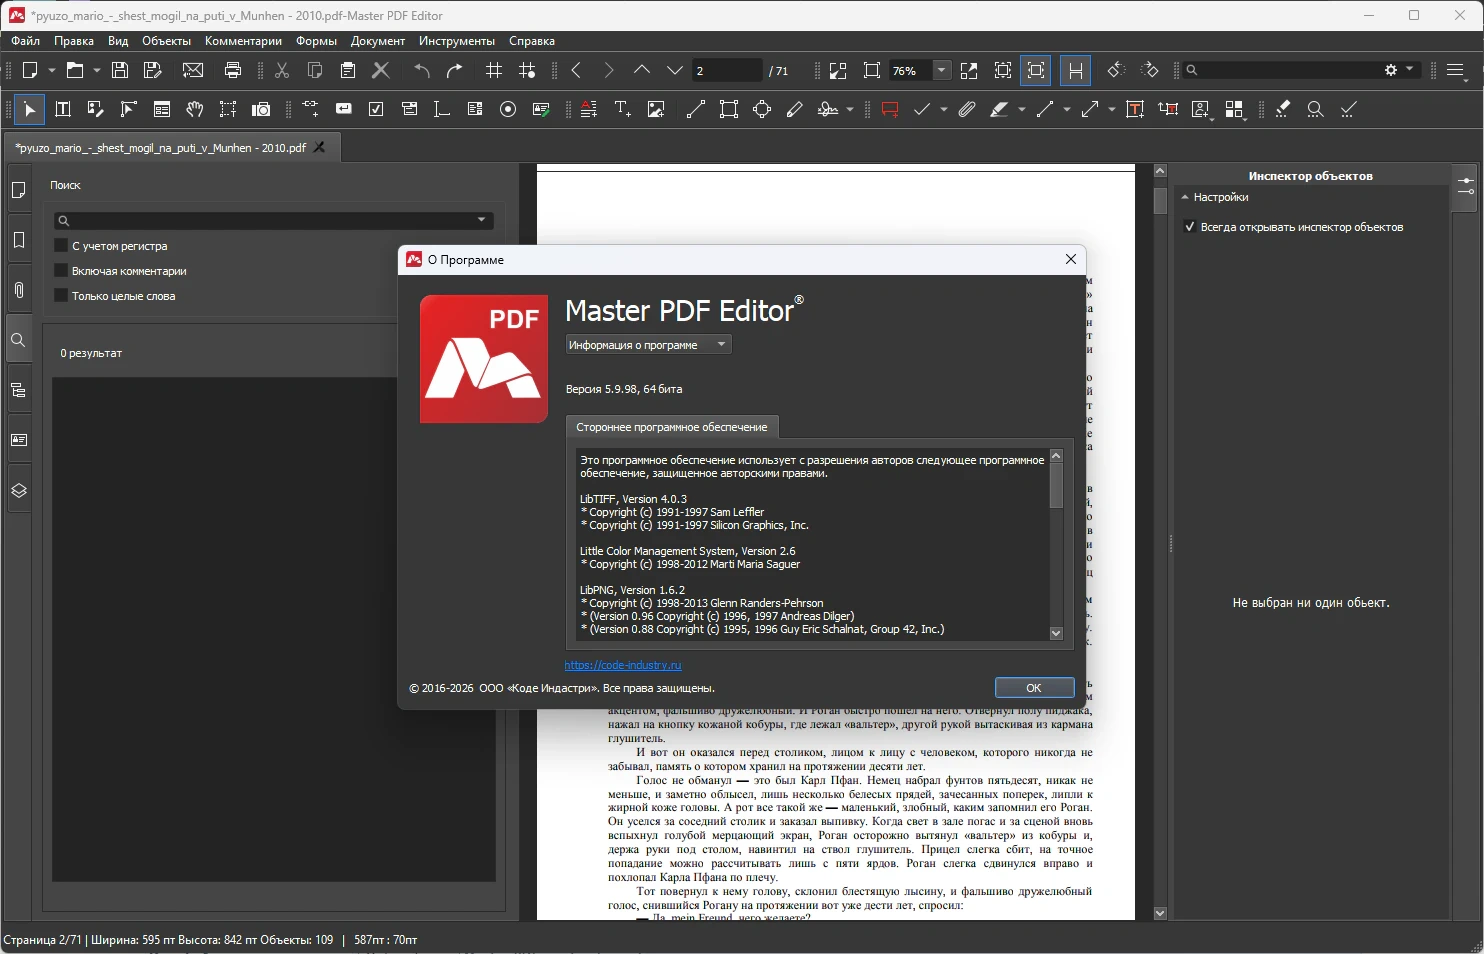Select the 'Стороннее программное обеспечение' tab
The width and height of the screenshot is (1484, 954).
(x=671, y=427)
